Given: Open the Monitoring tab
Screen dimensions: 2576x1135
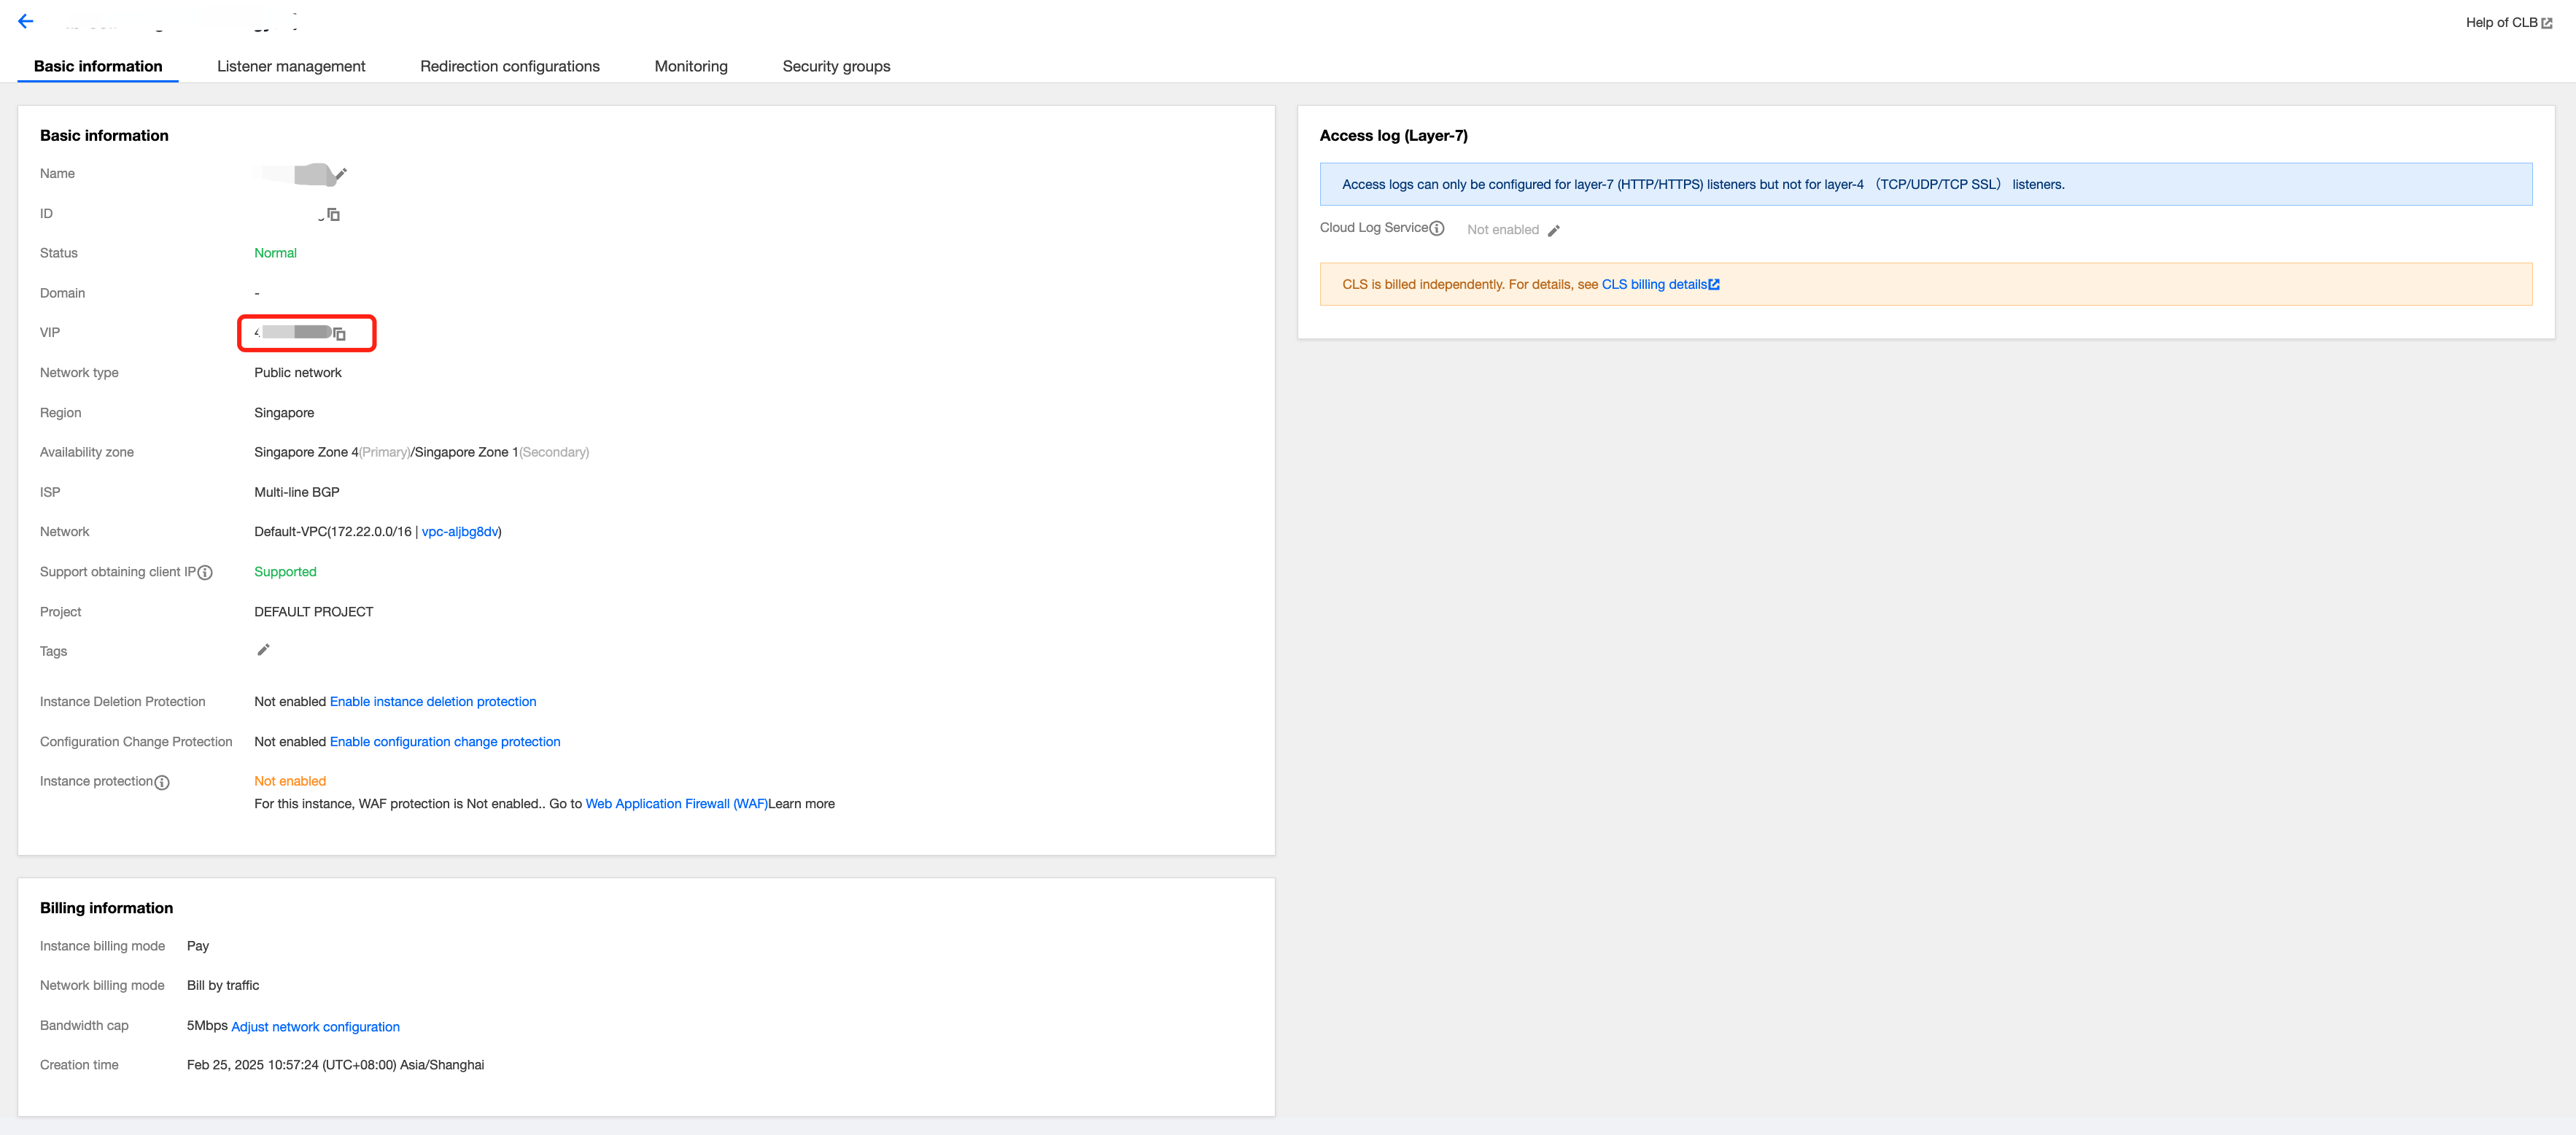Looking at the screenshot, I should coord(691,66).
